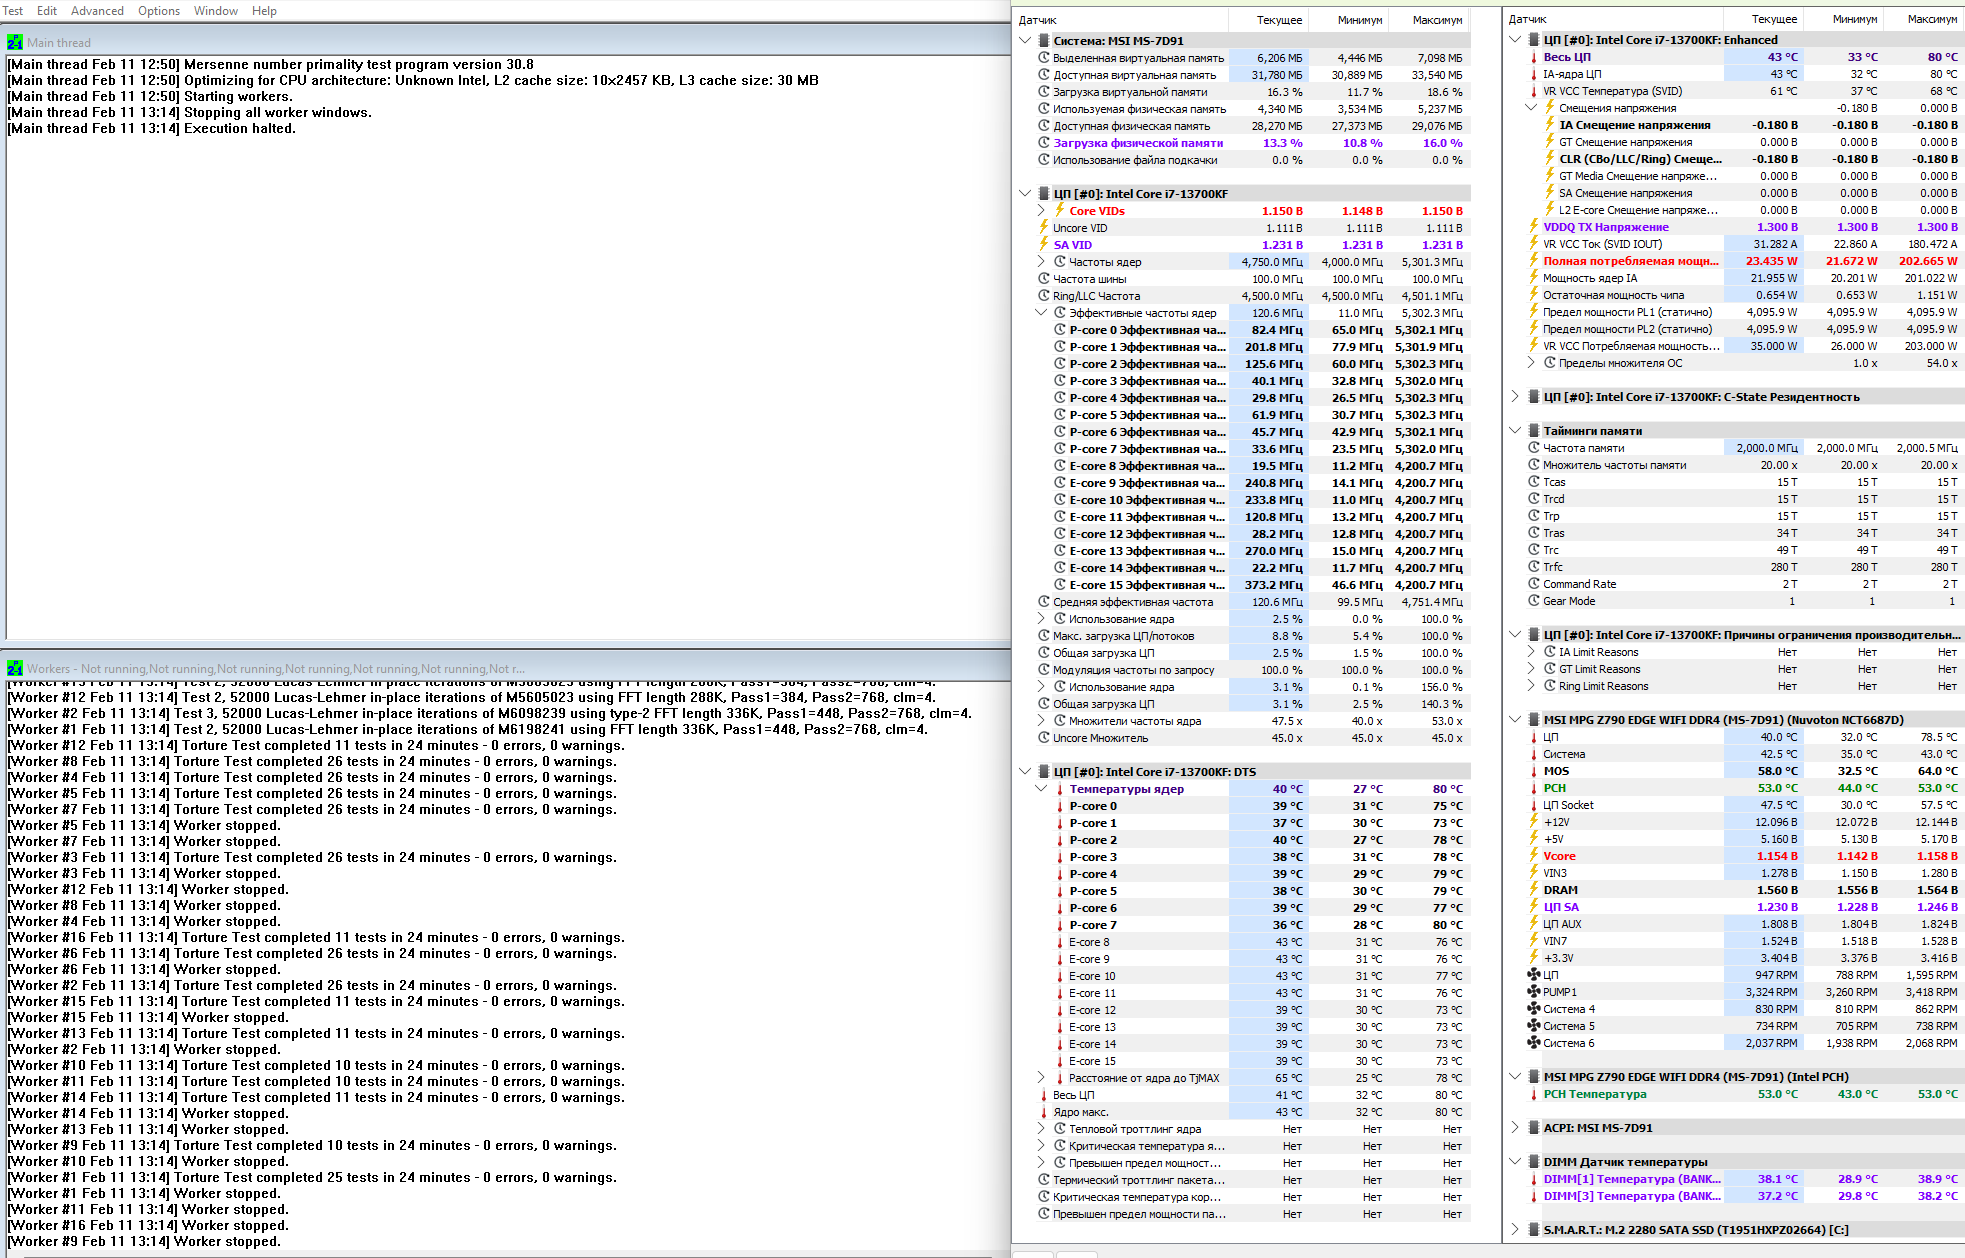Open the Window menu
This screenshot has width=1965, height=1258.
point(215,11)
